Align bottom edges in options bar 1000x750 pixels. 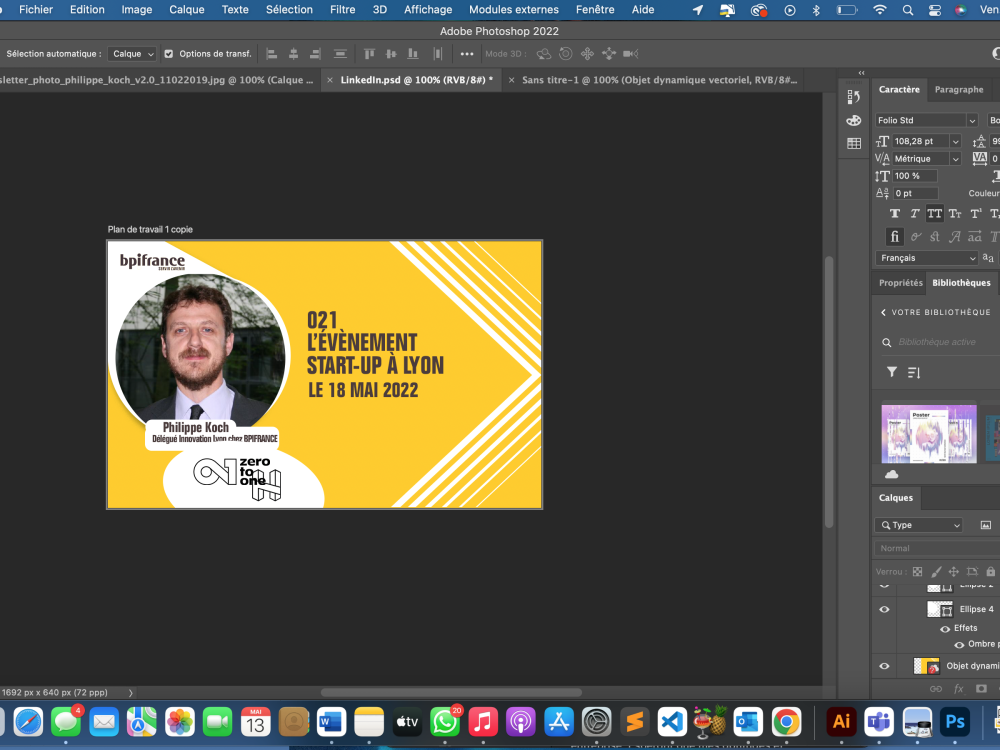tap(413, 54)
